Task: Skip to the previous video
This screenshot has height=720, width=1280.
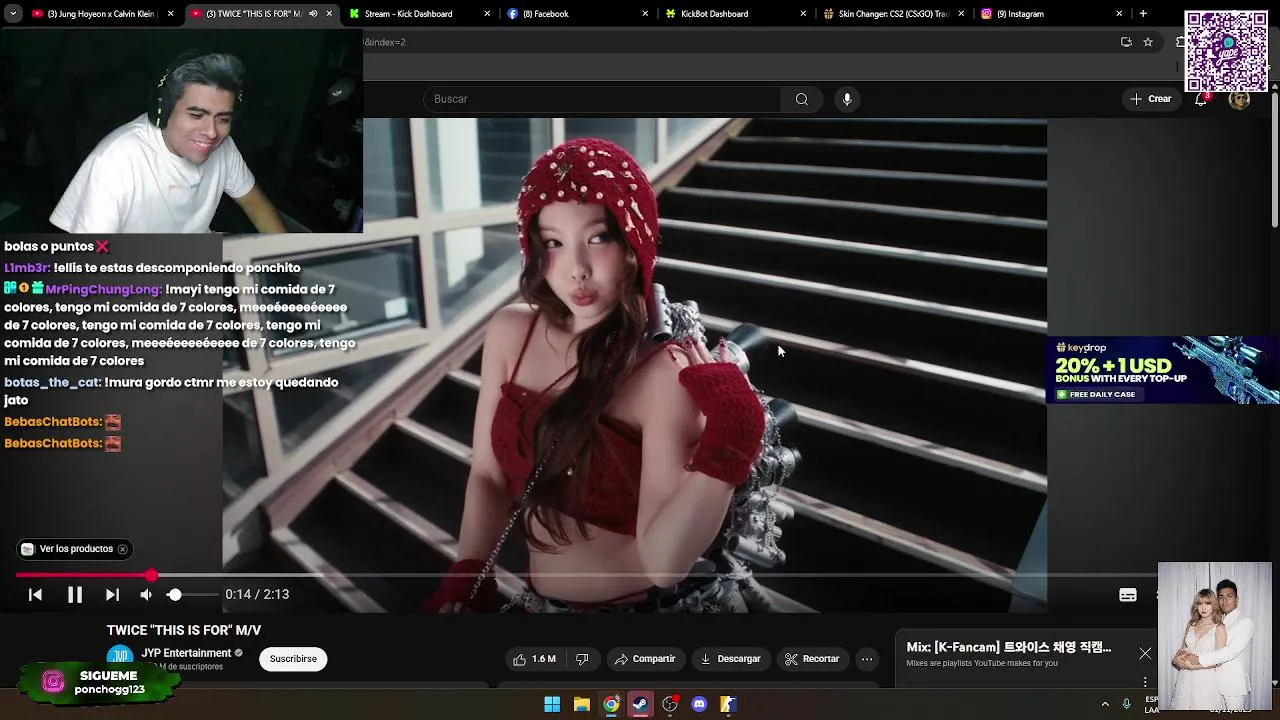Action: (35, 595)
